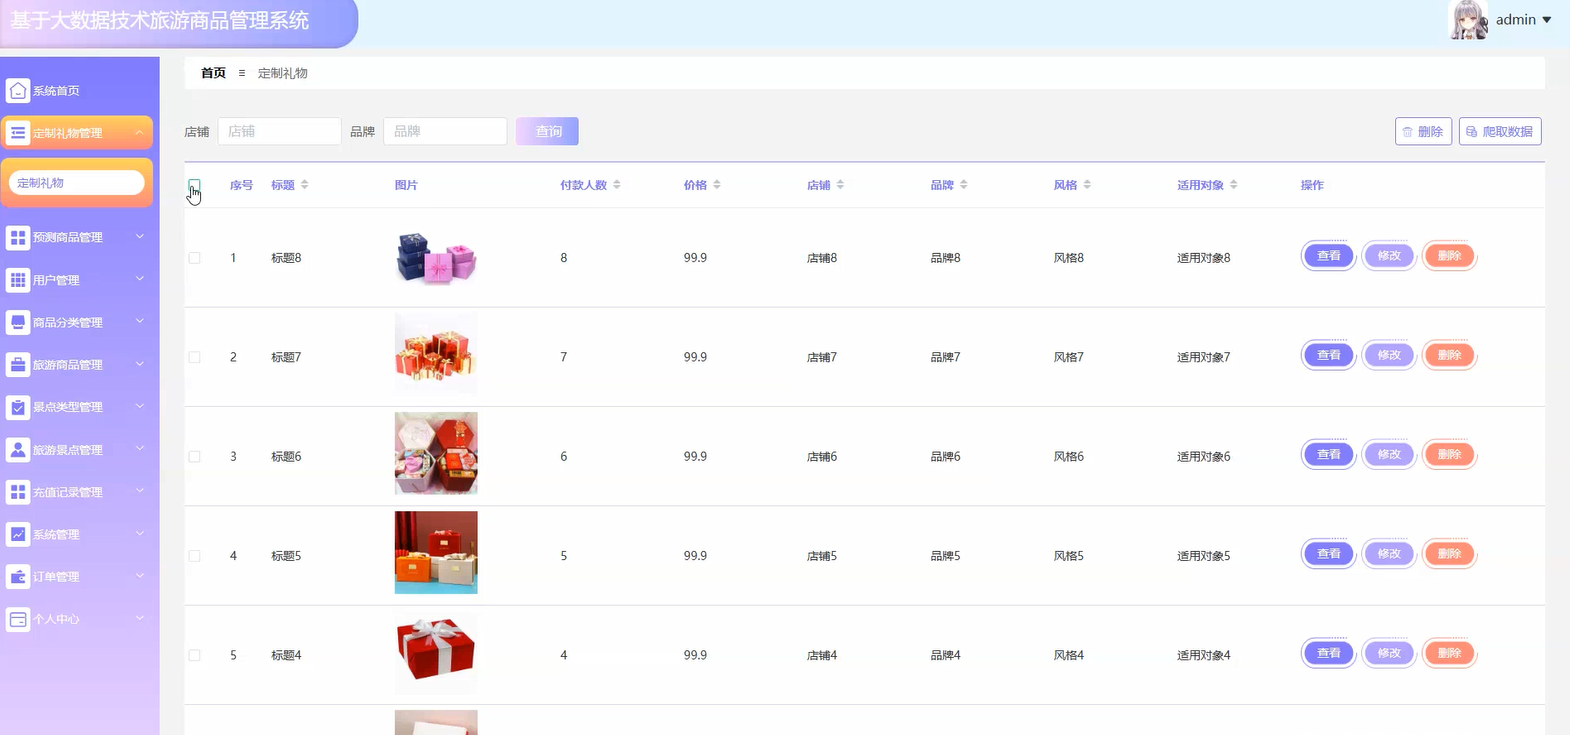Click 查看 for 标题5 row

(1329, 554)
